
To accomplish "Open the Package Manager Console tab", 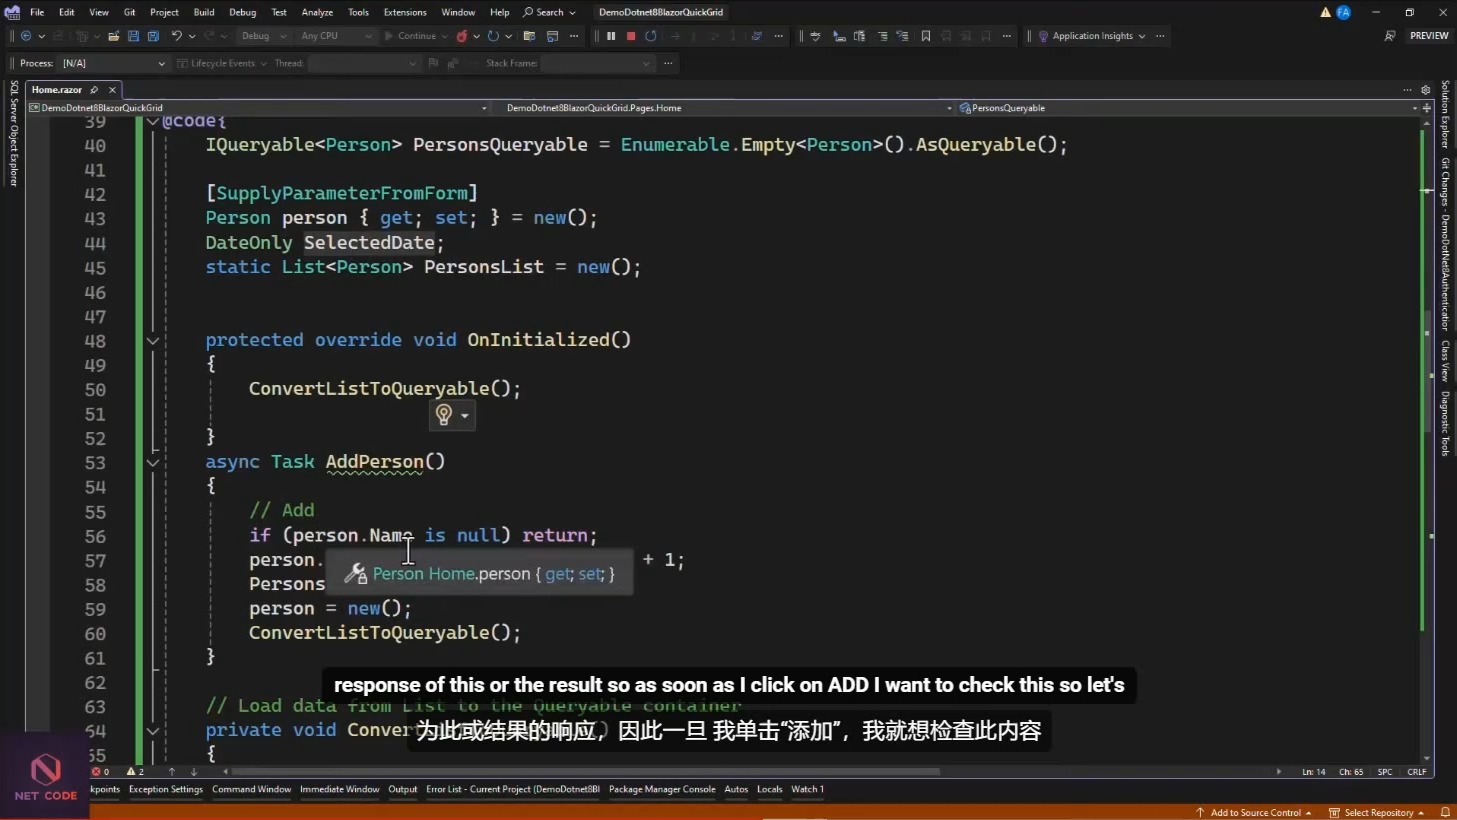I will coord(662,789).
